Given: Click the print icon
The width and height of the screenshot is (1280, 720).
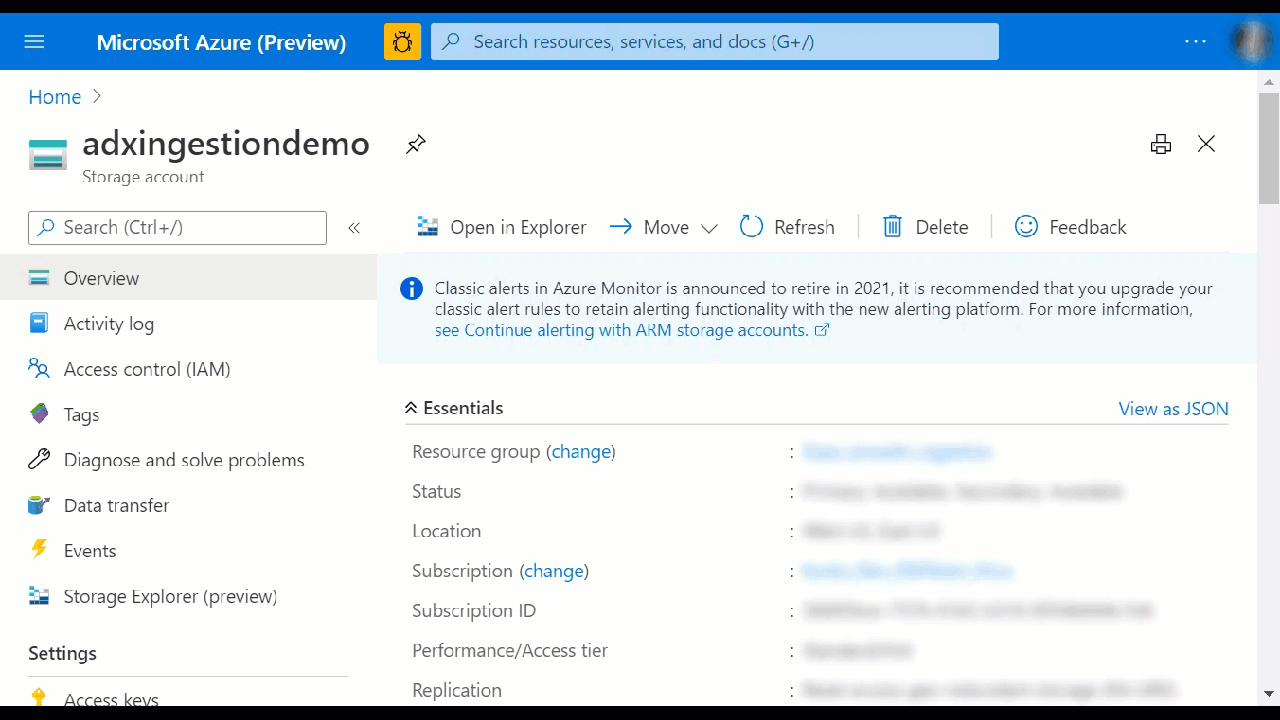Looking at the screenshot, I should (x=1161, y=144).
